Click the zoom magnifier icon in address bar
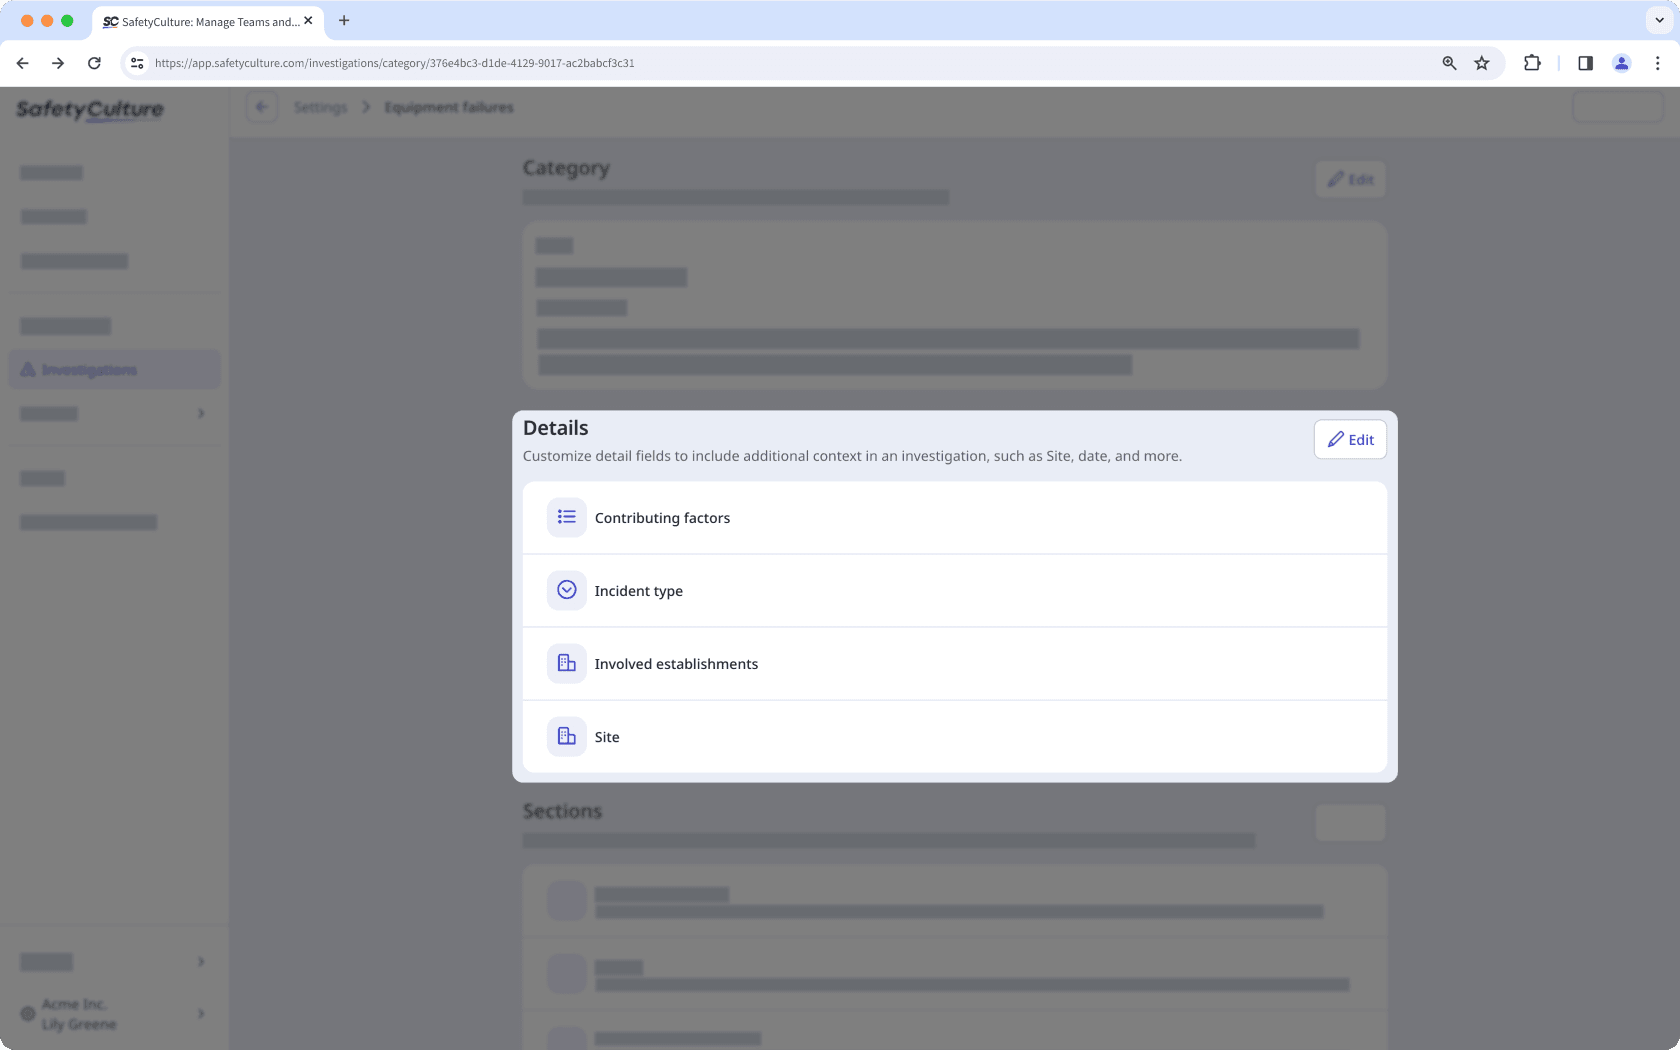 pos(1449,63)
